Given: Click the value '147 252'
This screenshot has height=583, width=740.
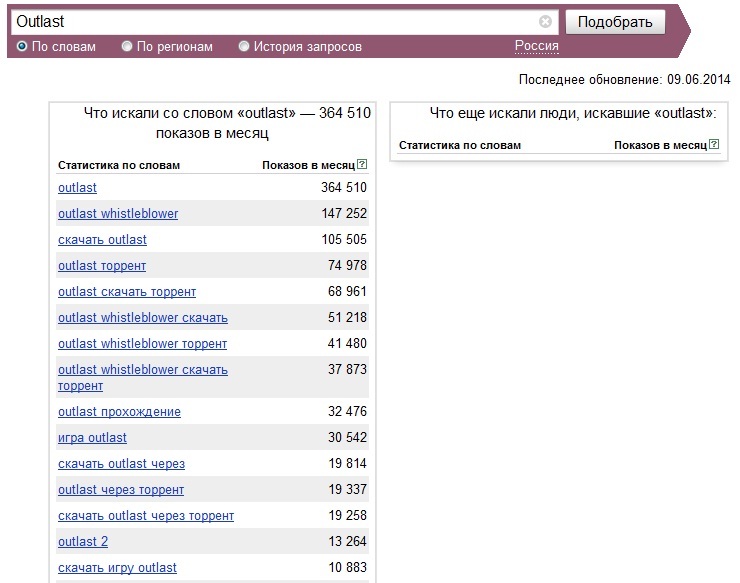Looking at the screenshot, I should (344, 213).
